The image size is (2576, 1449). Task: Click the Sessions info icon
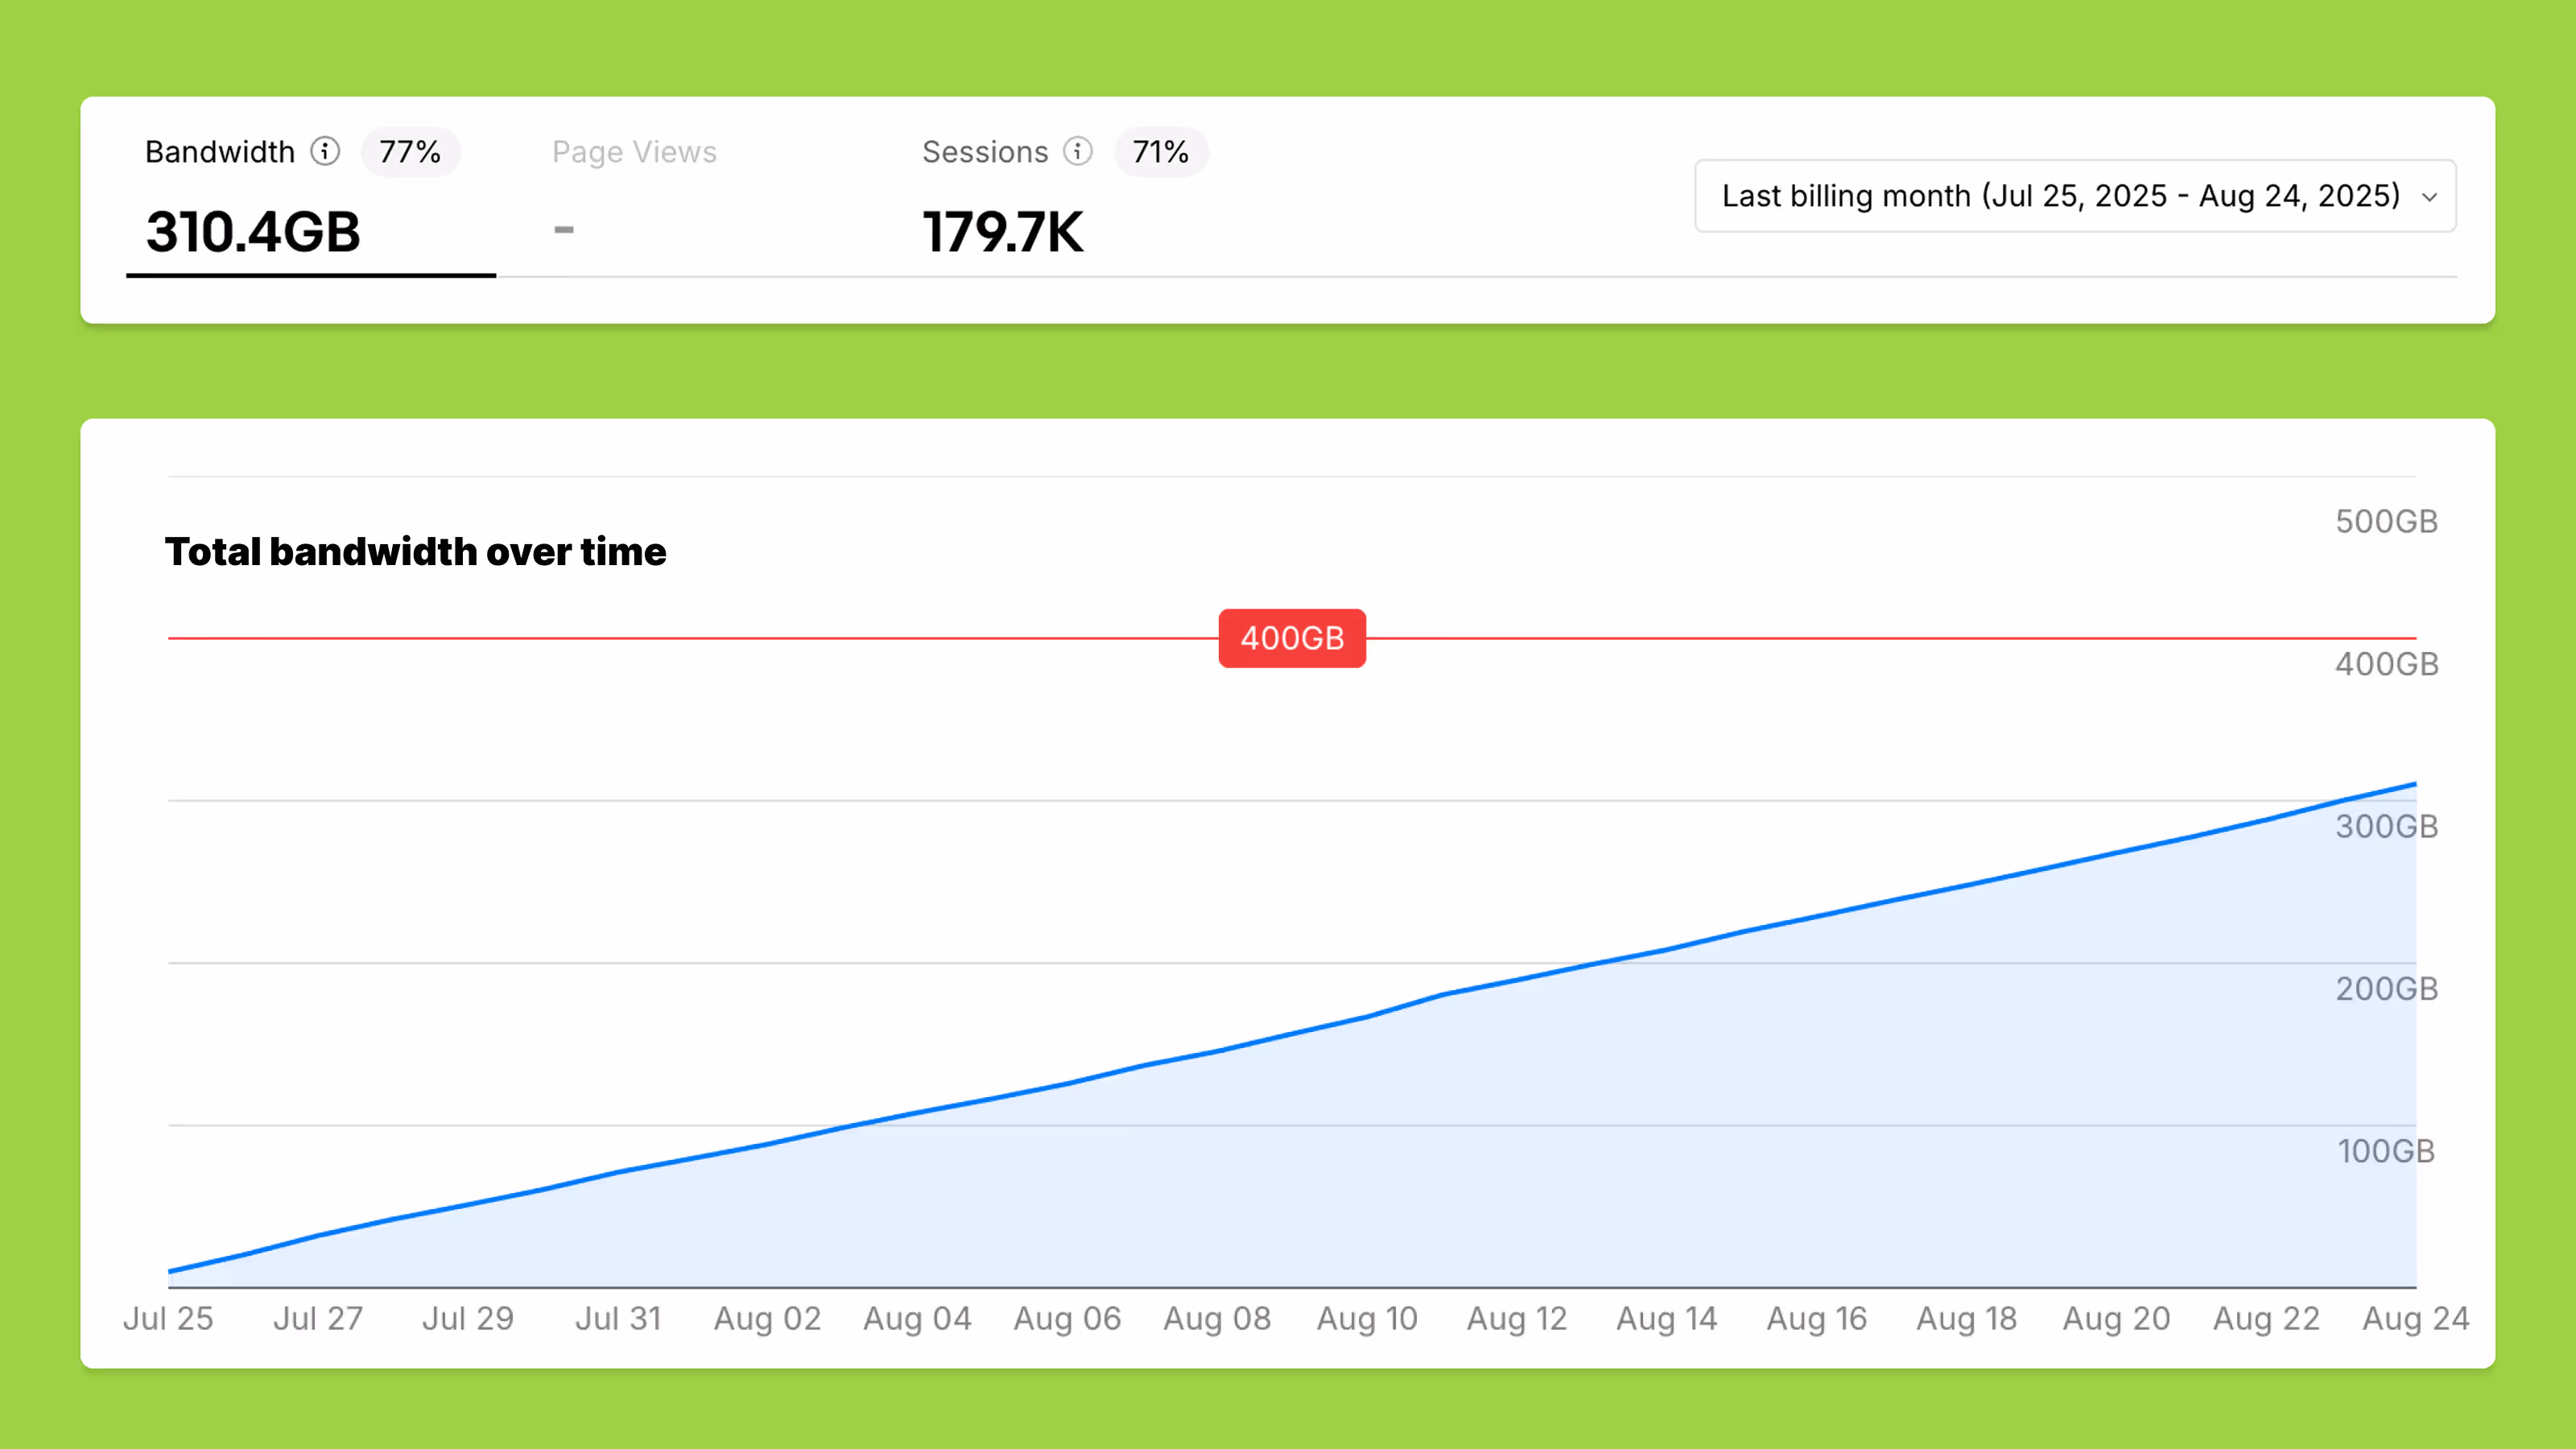click(1077, 151)
